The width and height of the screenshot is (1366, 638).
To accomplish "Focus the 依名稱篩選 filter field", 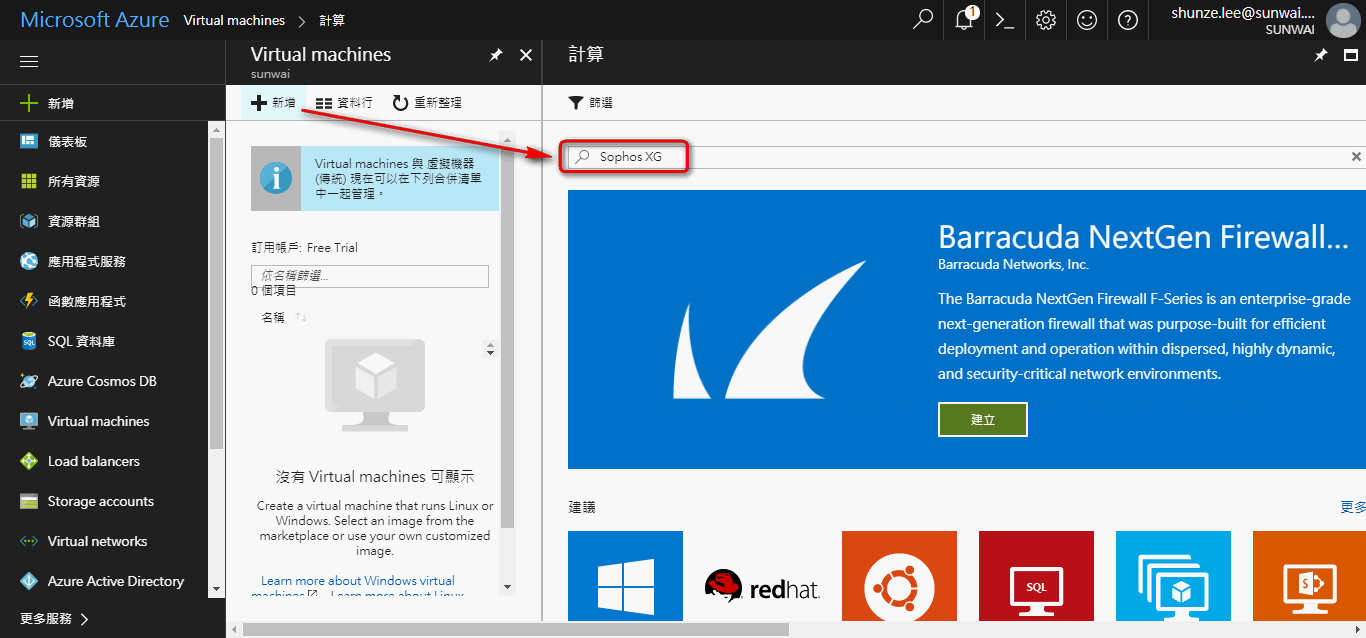I will point(370,276).
